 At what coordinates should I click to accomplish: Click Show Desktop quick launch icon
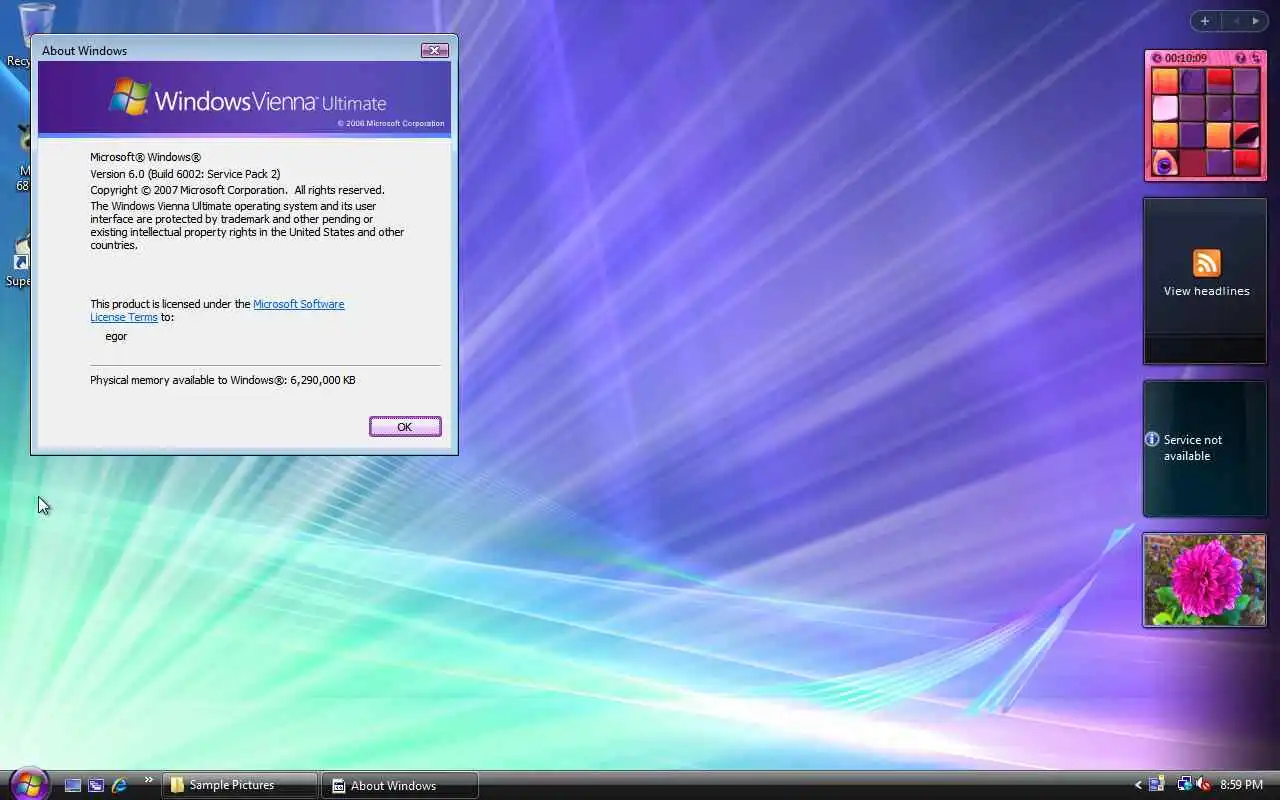pos(73,786)
